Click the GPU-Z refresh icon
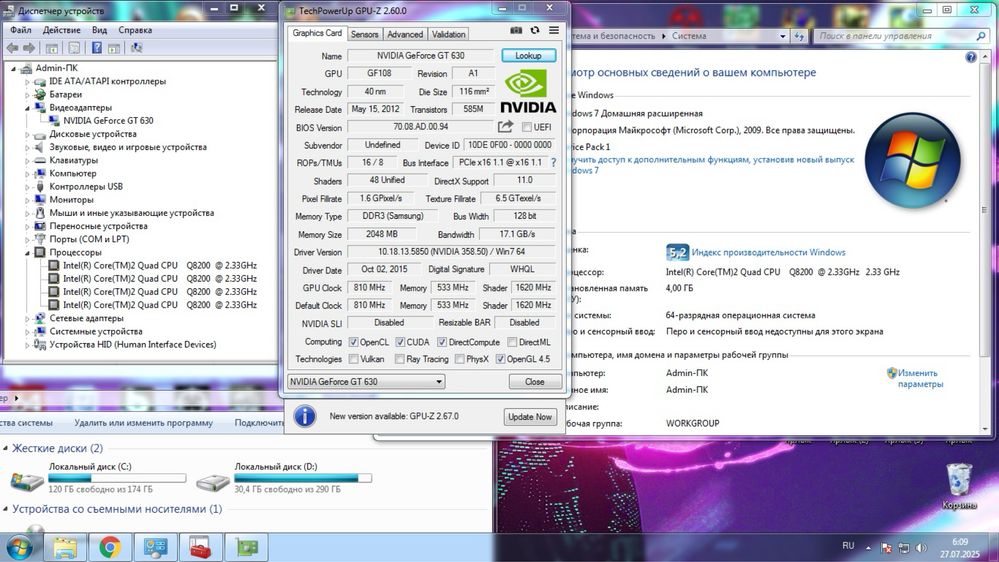 pyautogui.click(x=535, y=31)
